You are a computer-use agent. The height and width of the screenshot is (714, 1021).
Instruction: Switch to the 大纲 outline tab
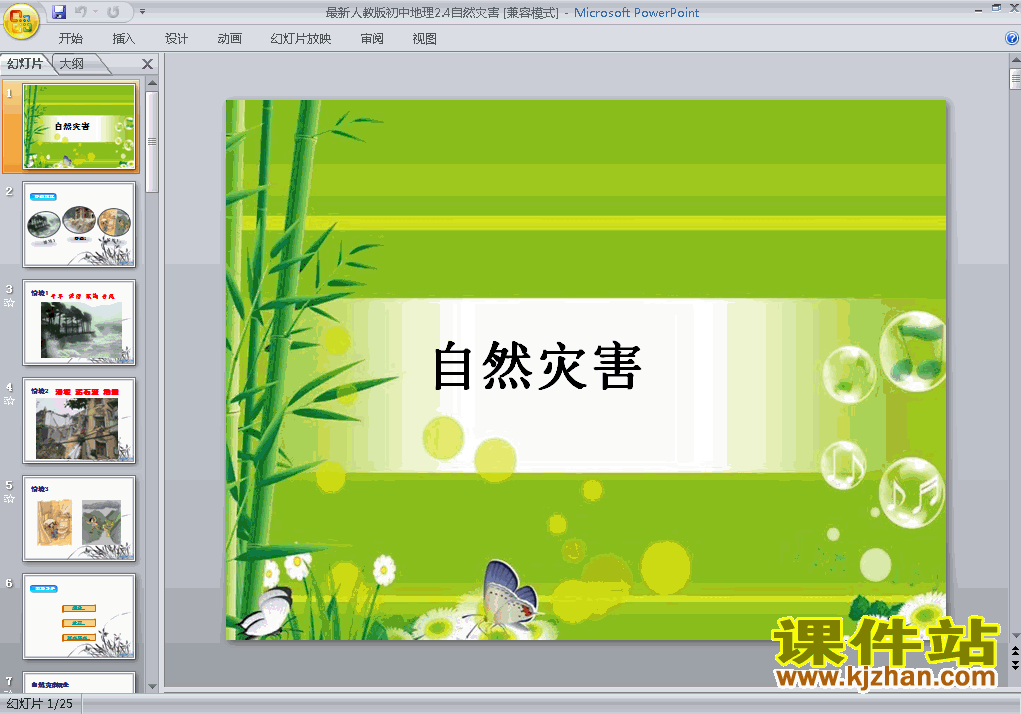[x=72, y=63]
